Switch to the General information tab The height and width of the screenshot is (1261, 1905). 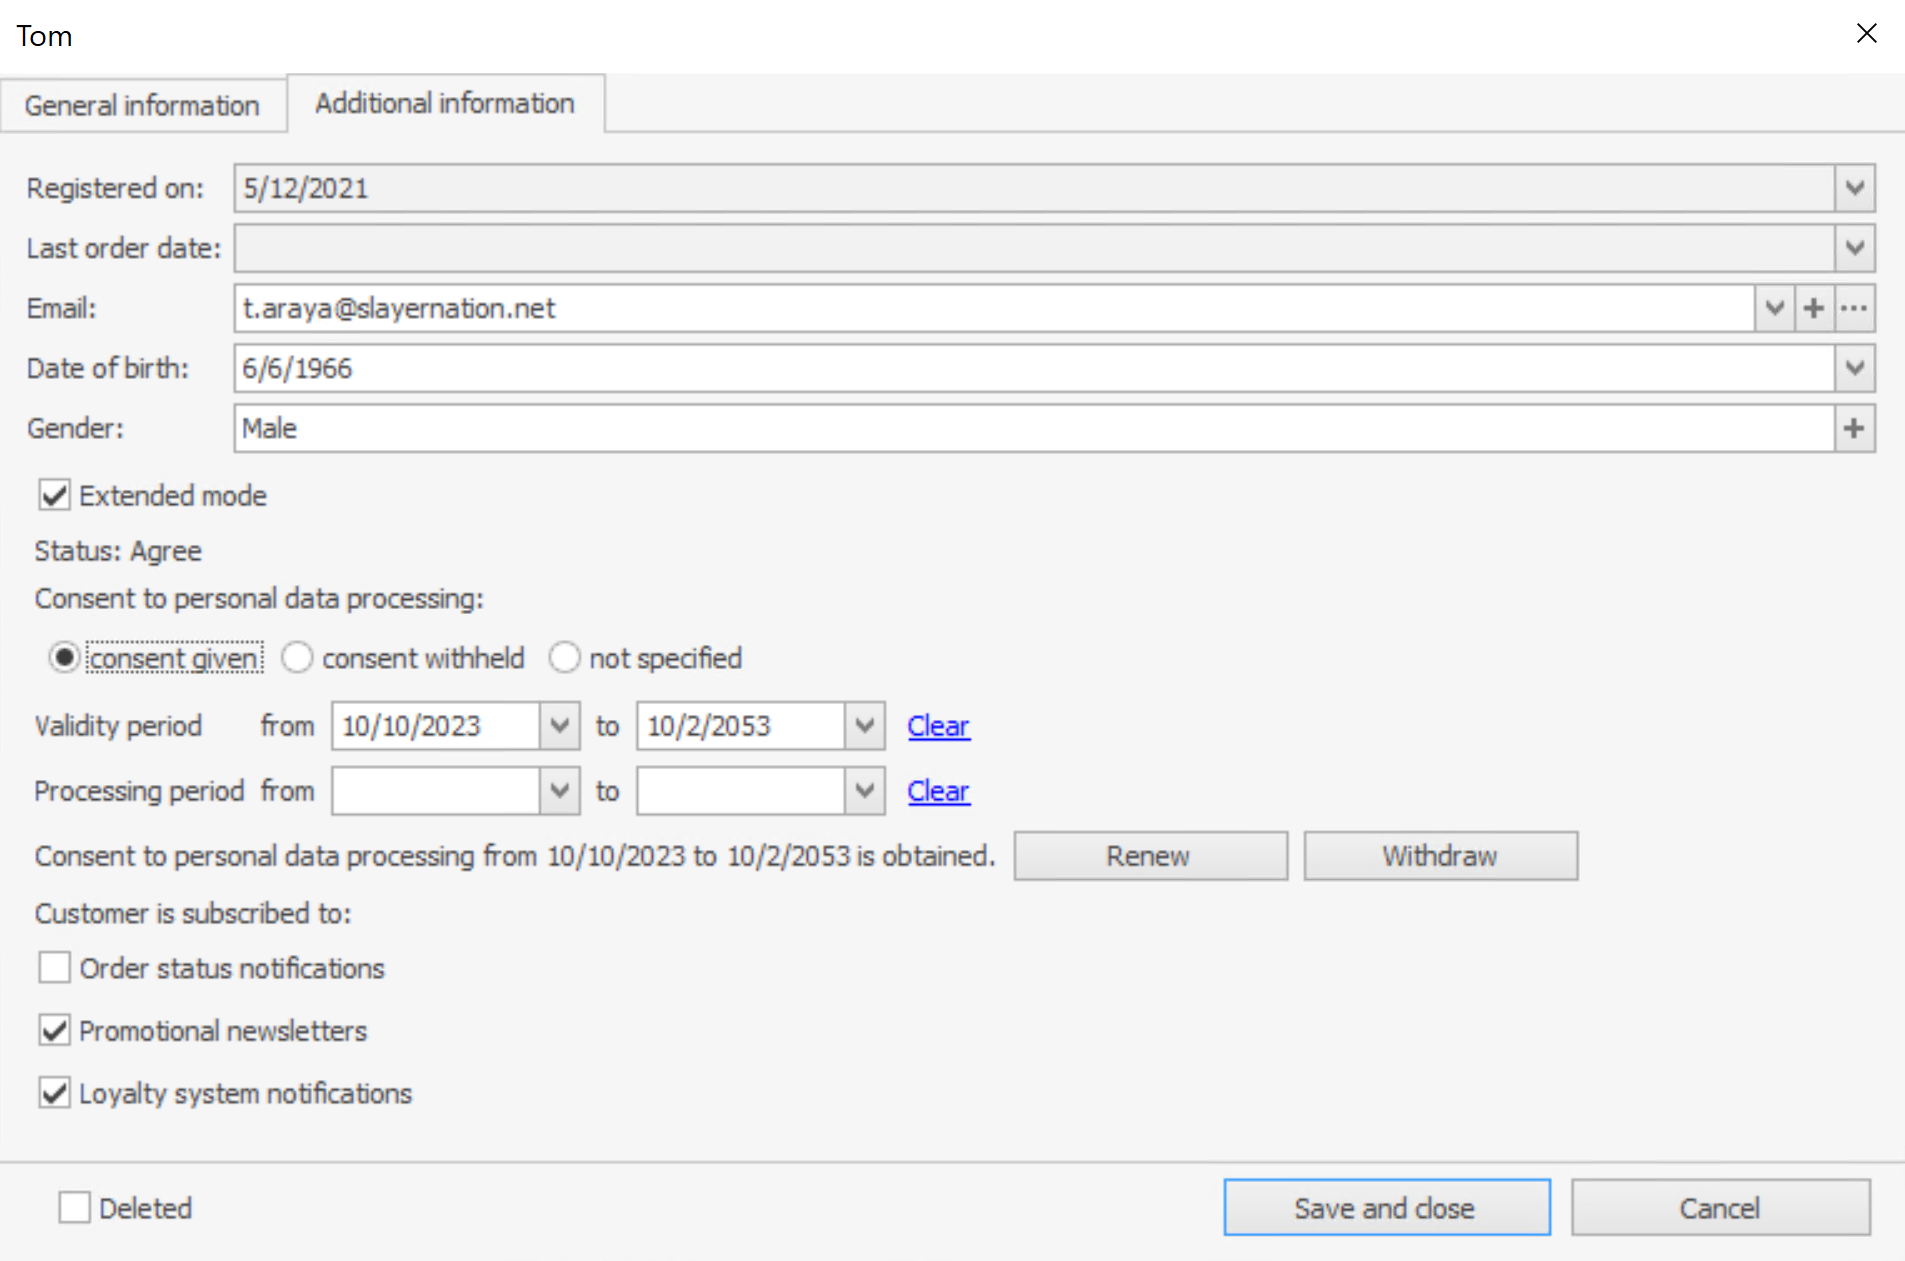142,105
